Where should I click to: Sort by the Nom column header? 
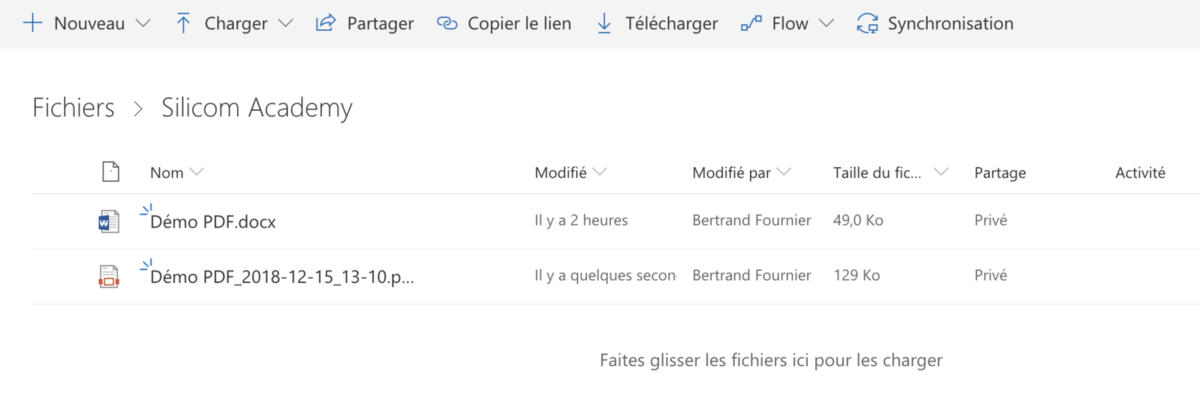[167, 173]
